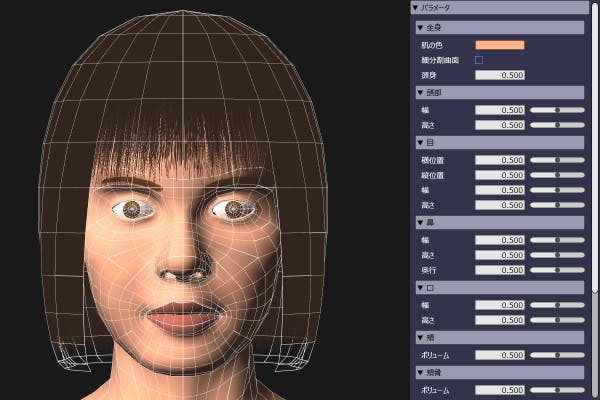Viewport: 600px width, 400px height.
Task: Collapse the 頭部 section triangle
Action: 419,93
